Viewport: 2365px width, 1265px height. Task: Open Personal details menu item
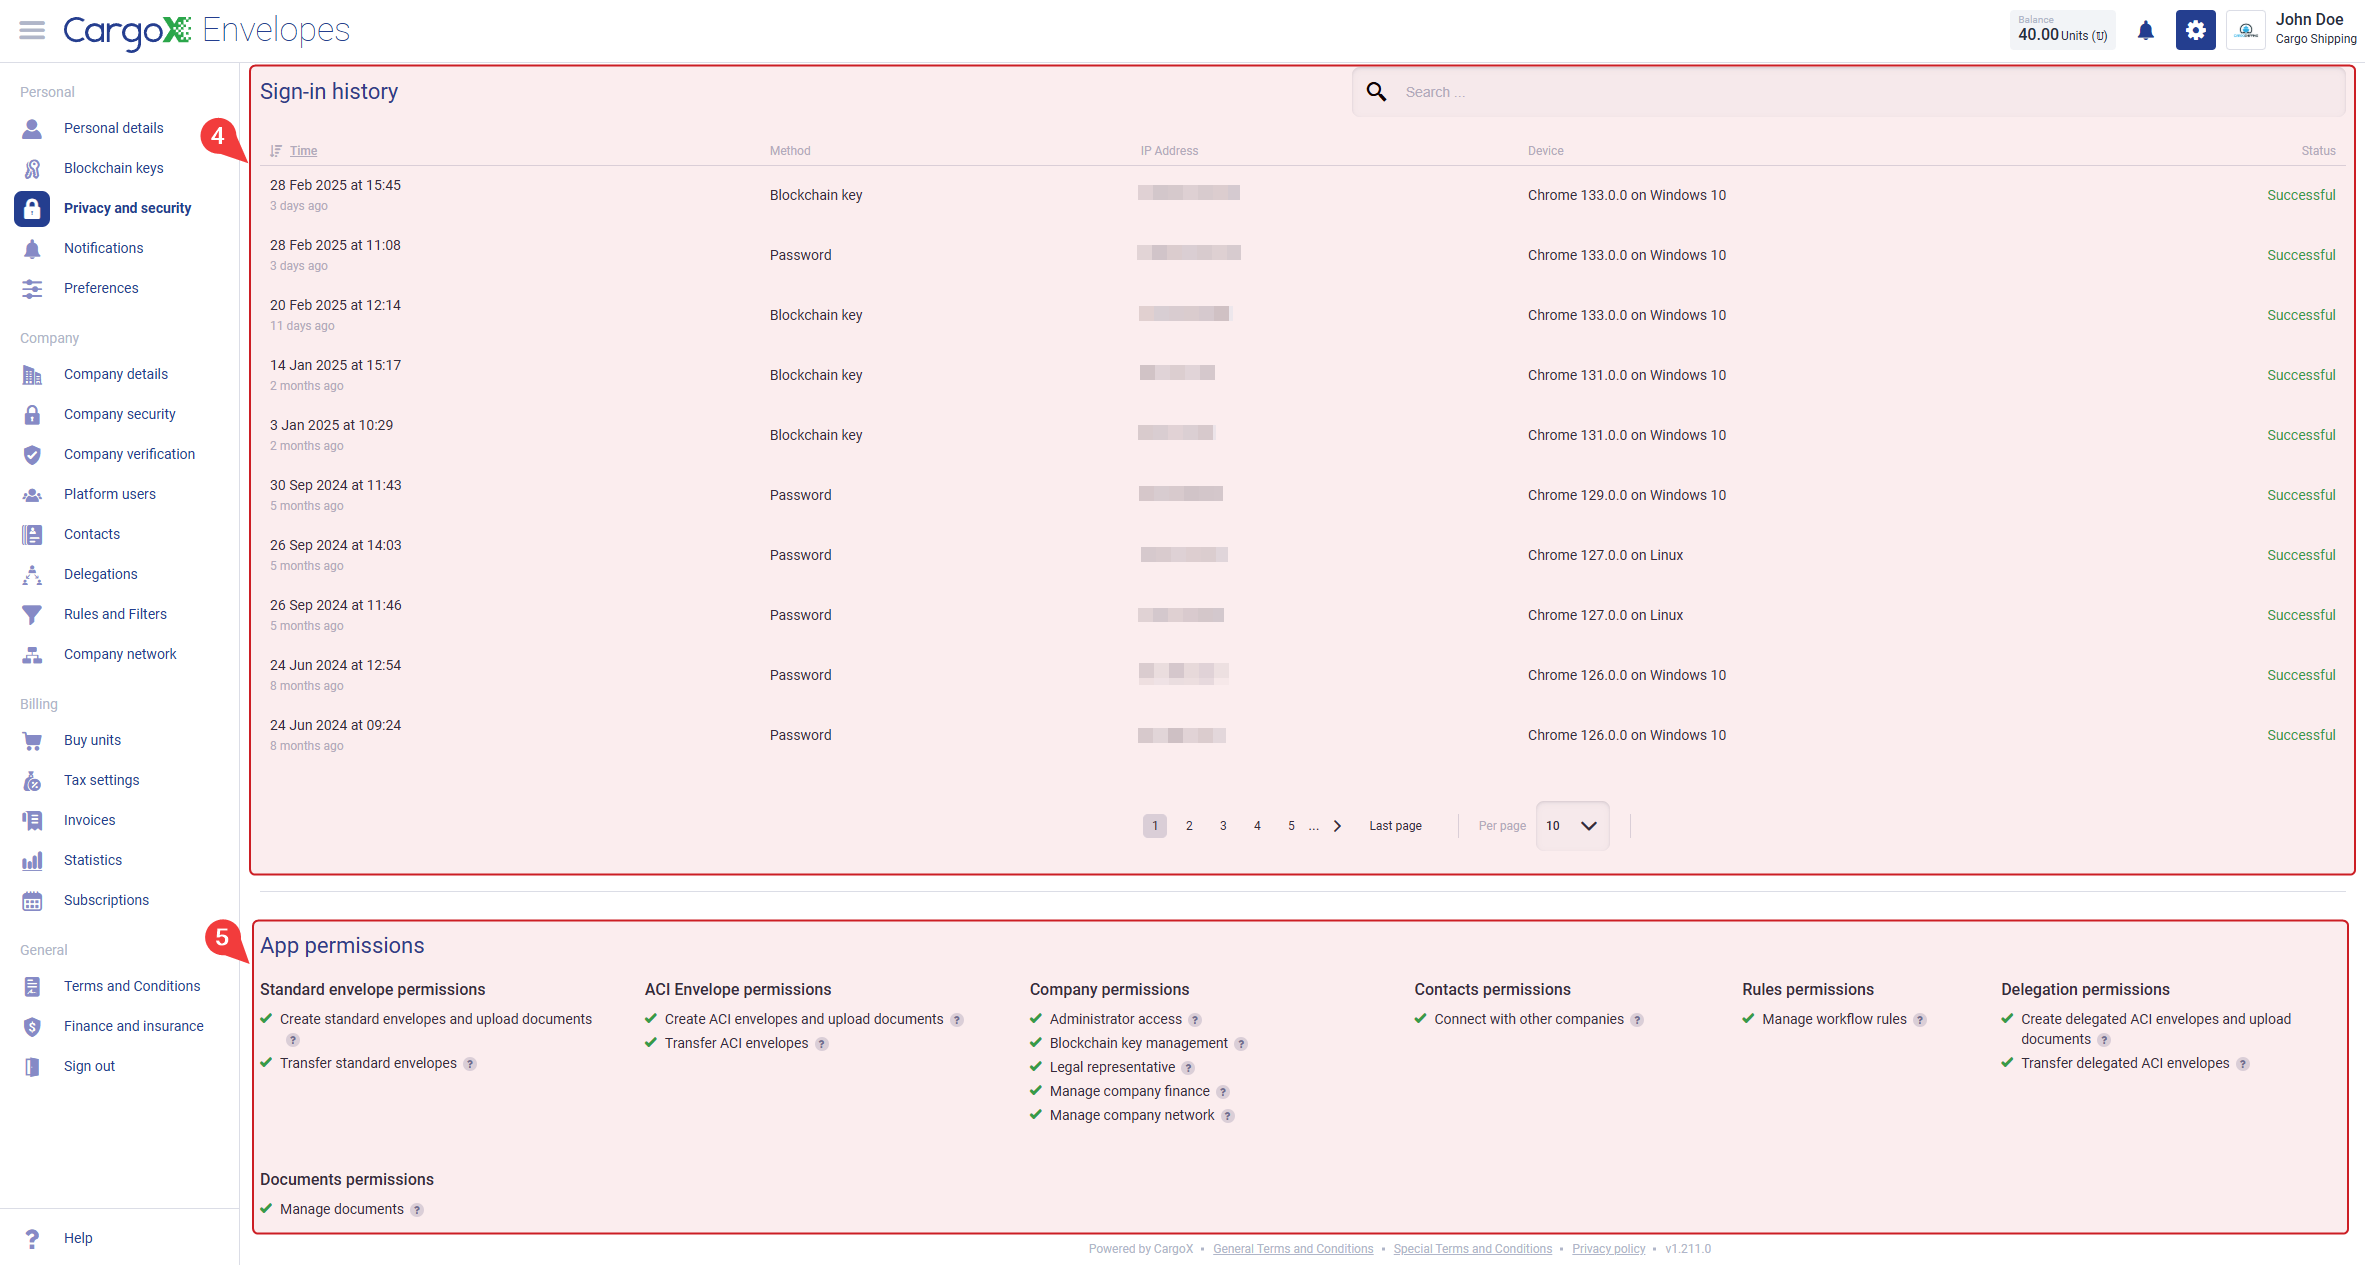tap(114, 128)
